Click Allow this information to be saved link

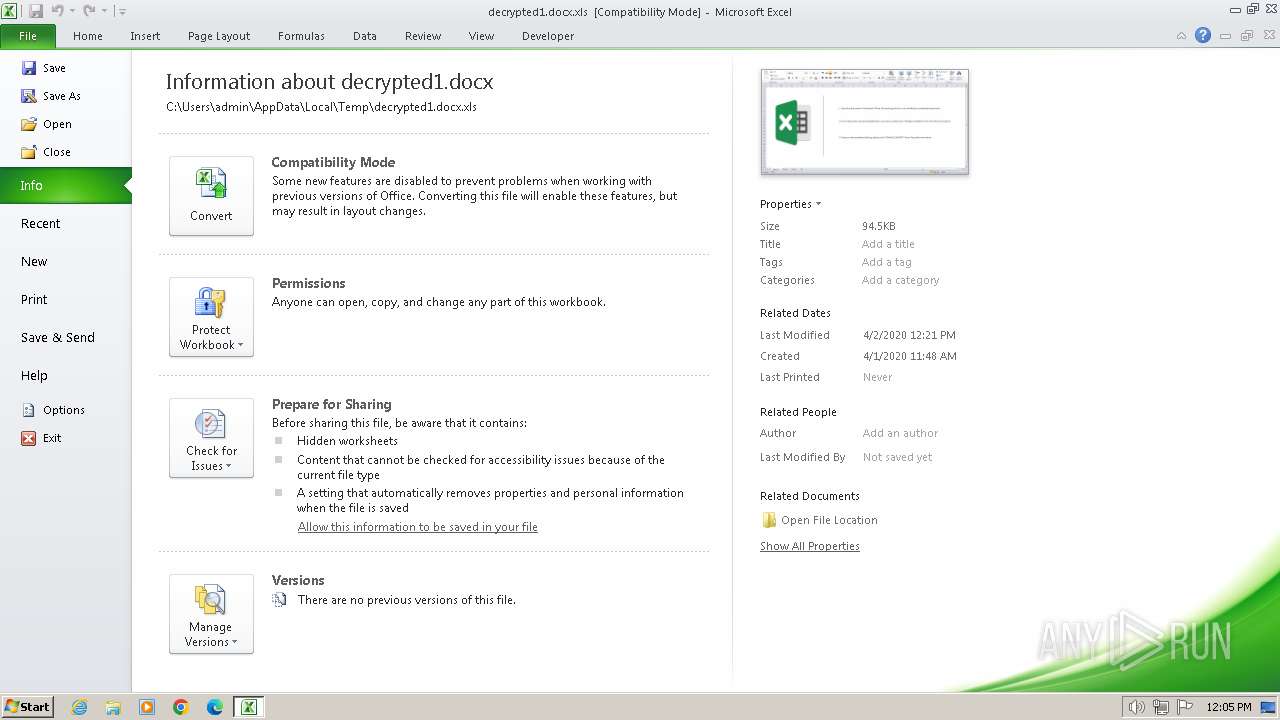[417, 527]
